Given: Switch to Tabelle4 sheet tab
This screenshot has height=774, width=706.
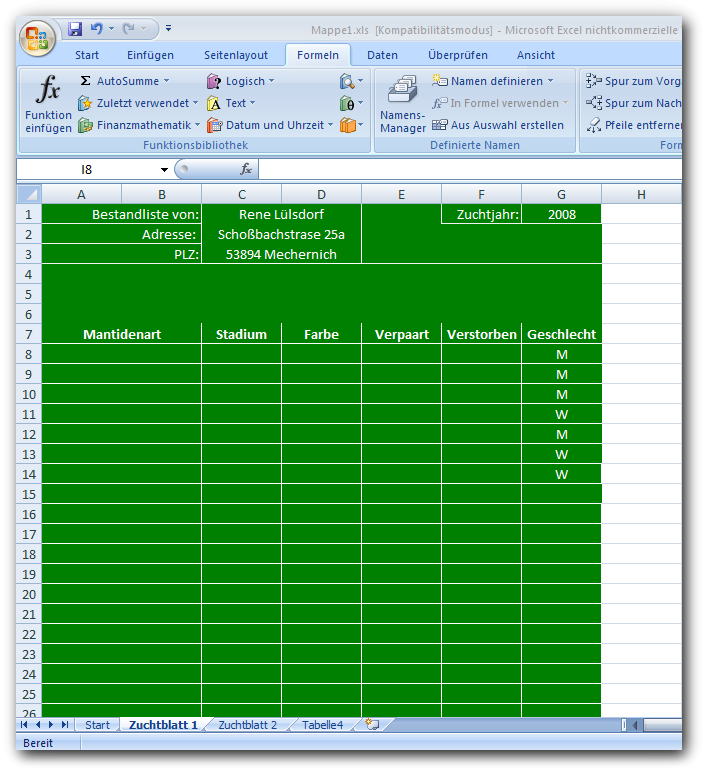Looking at the screenshot, I should [x=322, y=725].
